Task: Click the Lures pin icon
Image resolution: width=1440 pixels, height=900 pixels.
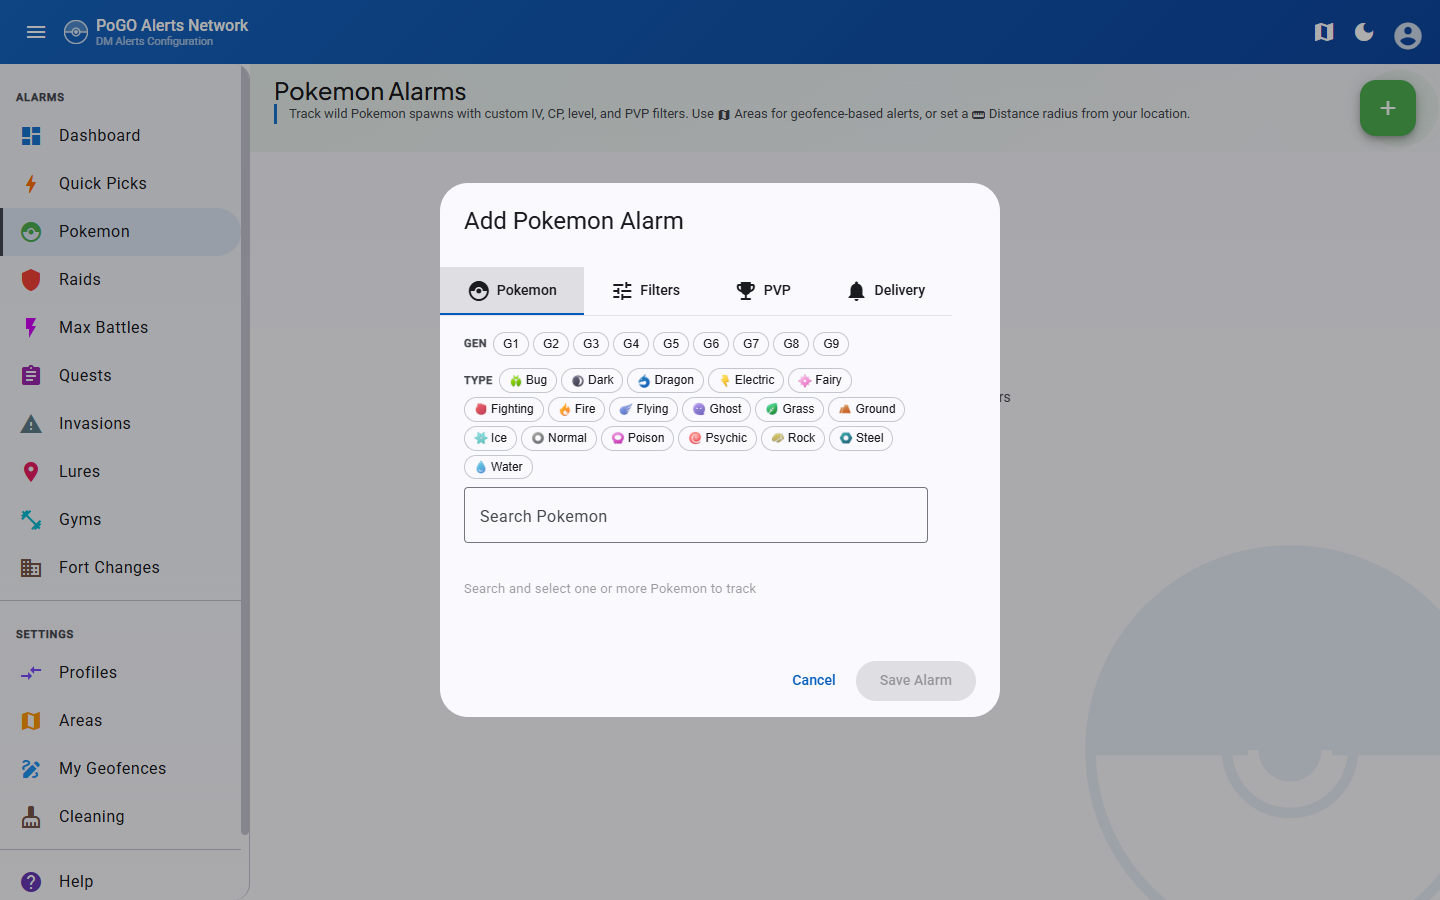Action: click(x=31, y=472)
